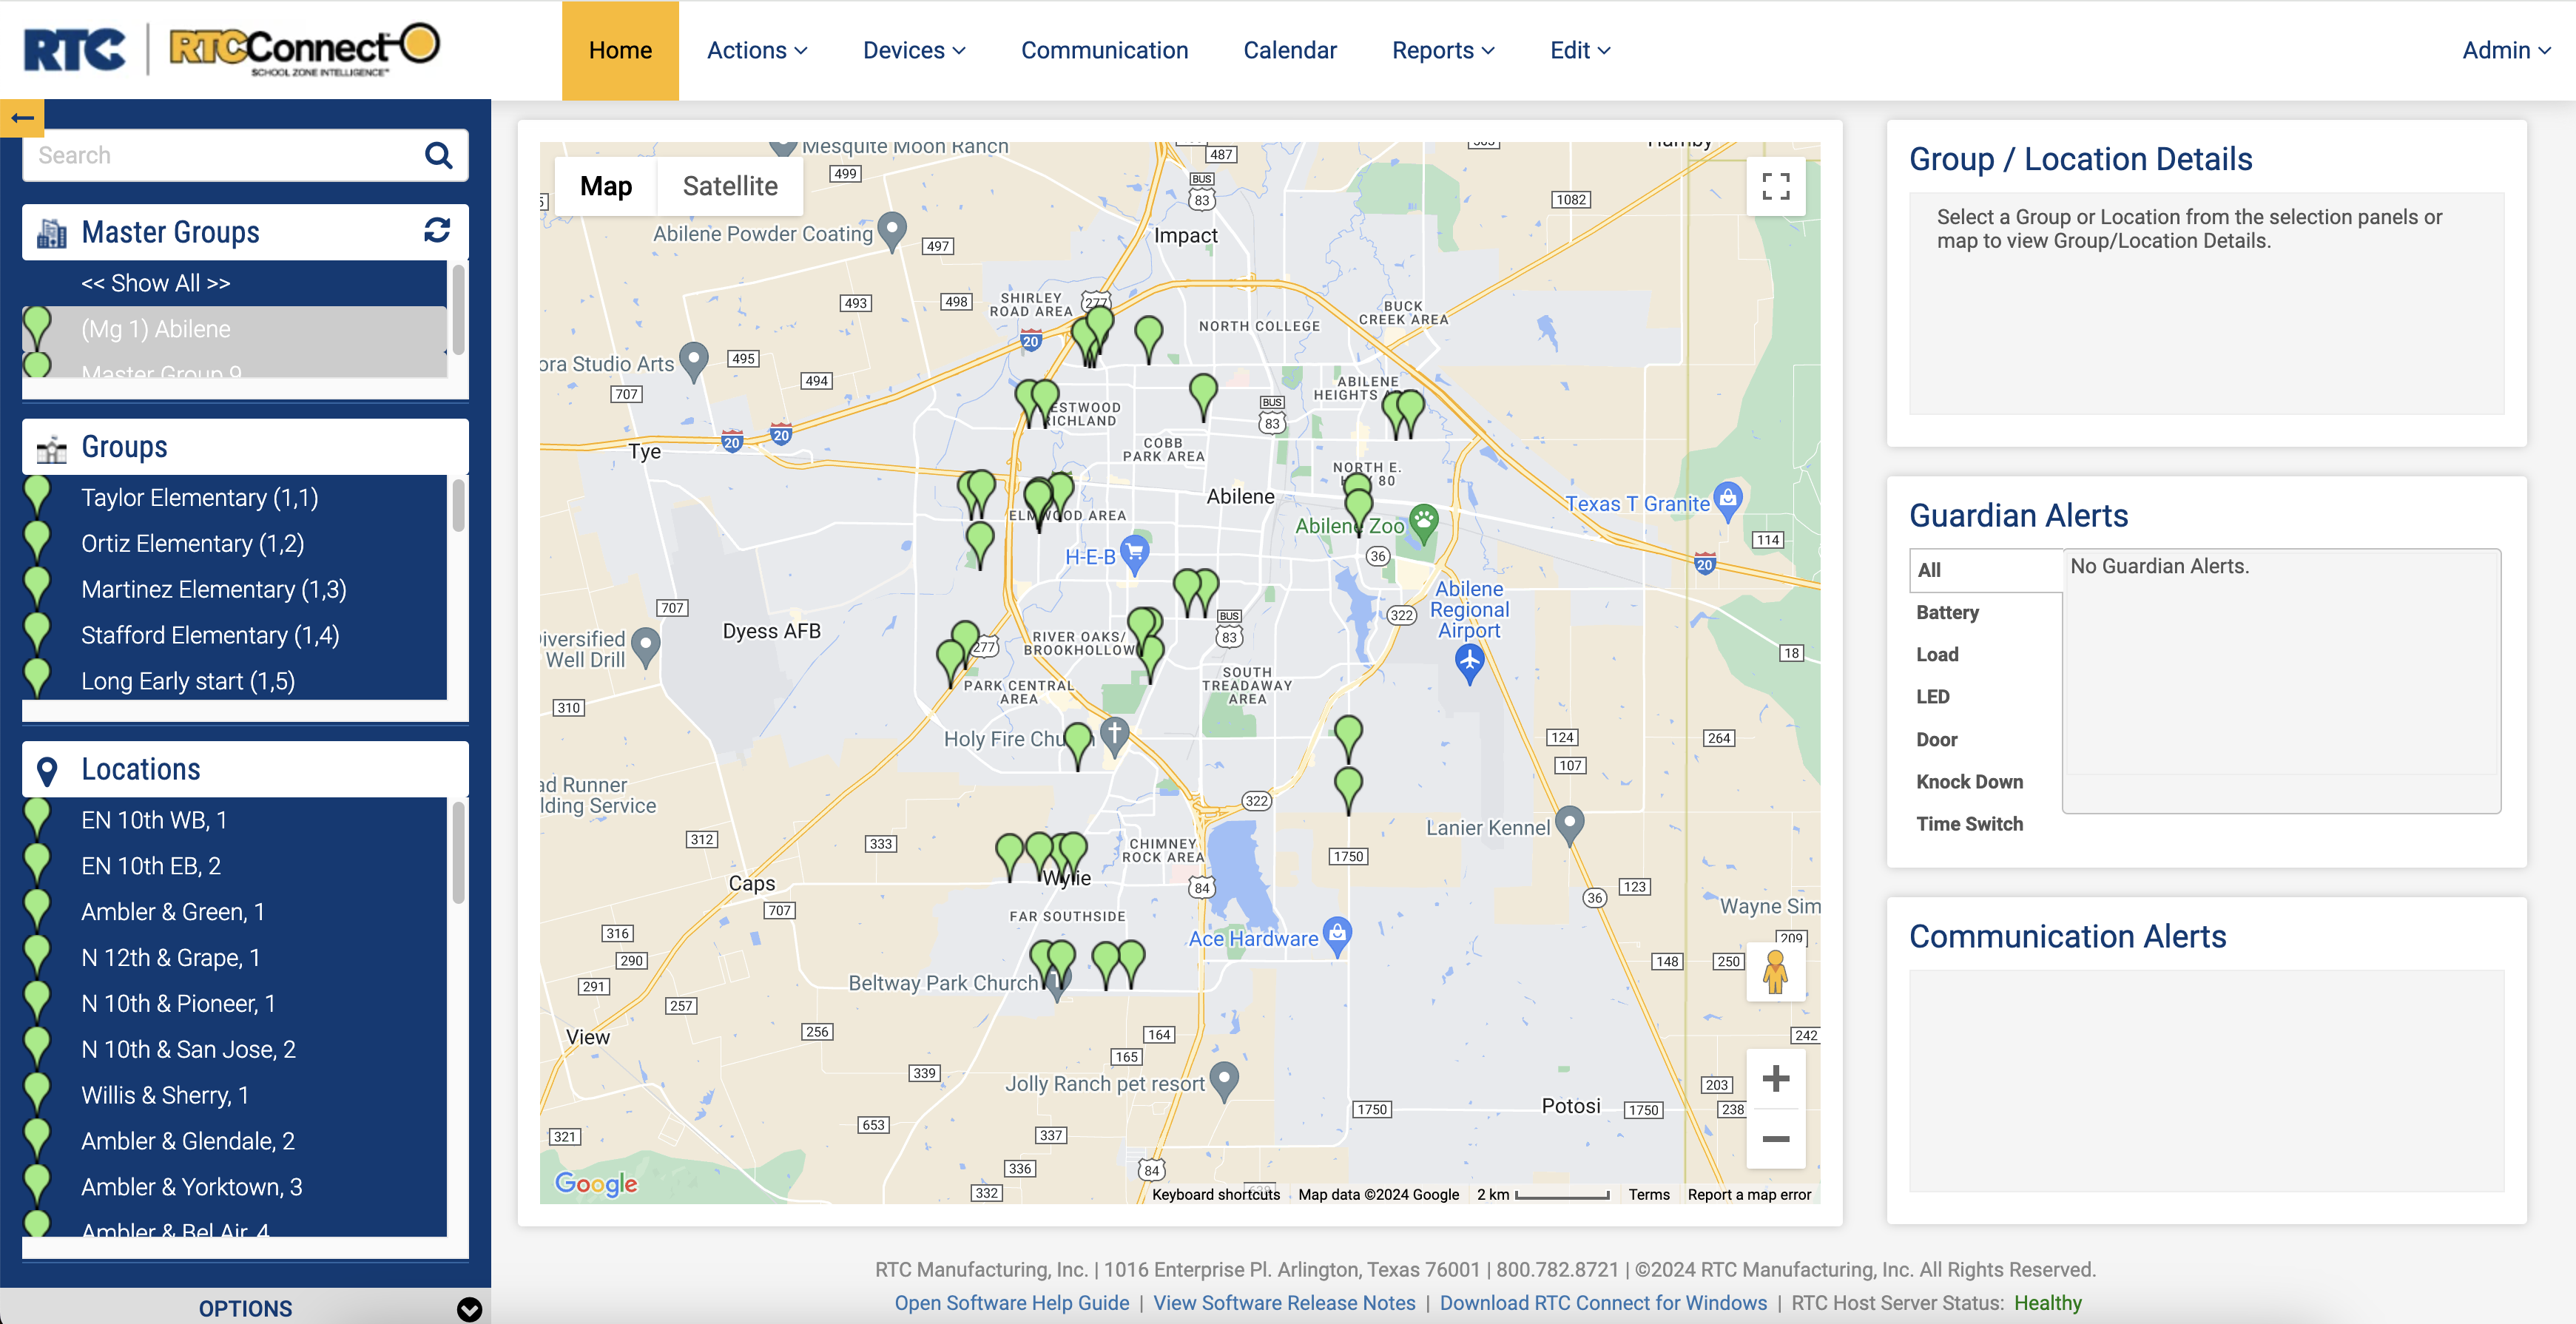Open the Admin user dropdown

point(2506,50)
